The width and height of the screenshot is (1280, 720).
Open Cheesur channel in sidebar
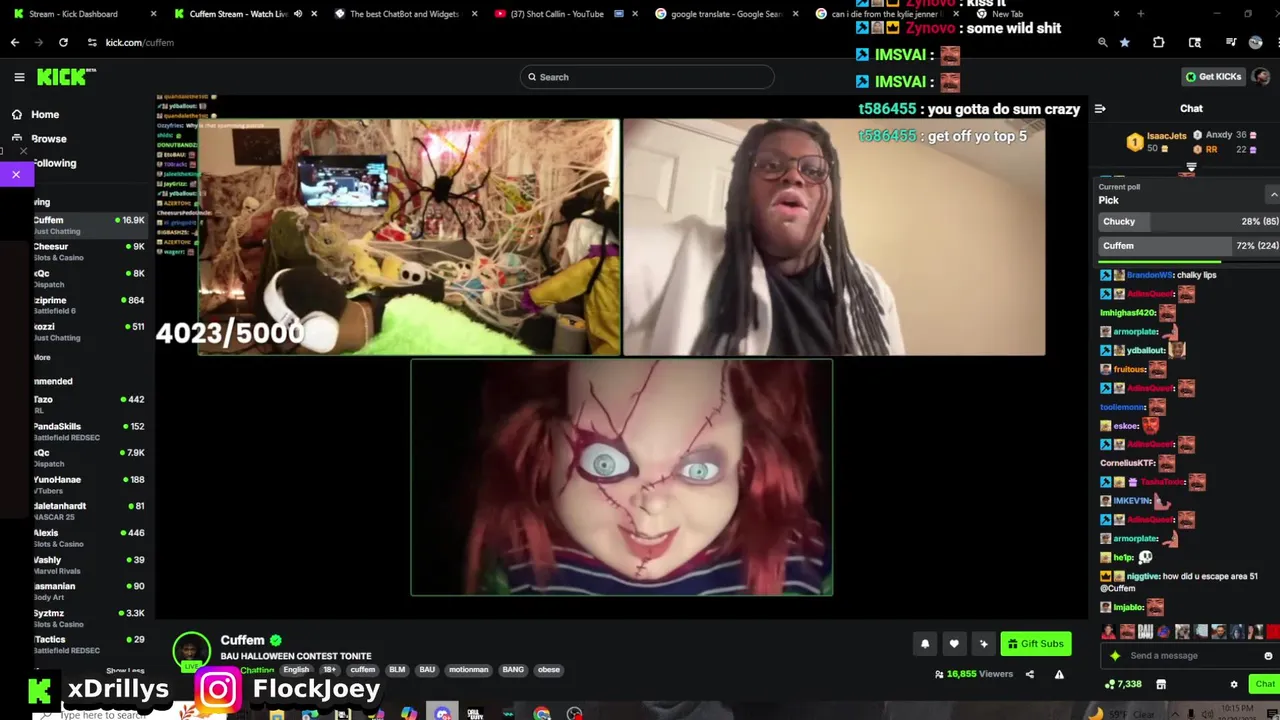pyautogui.click(x=88, y=252)
